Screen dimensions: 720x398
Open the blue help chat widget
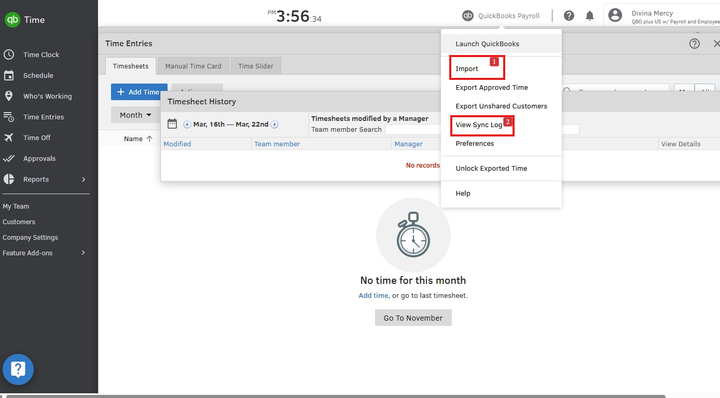(x=18, y=369)
